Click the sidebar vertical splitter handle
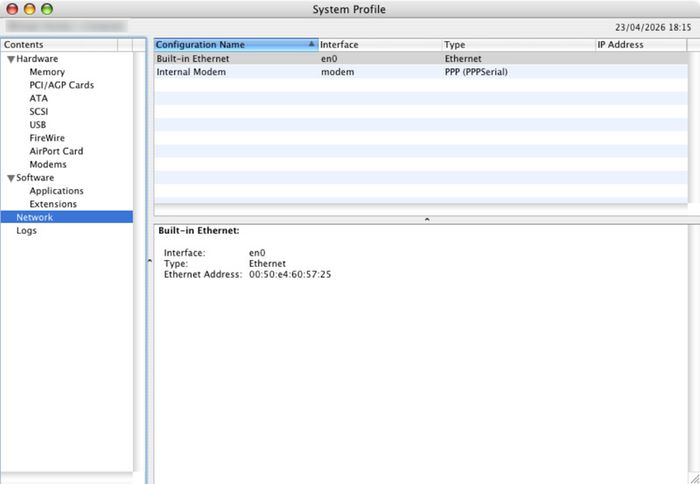Viewport: 700px width, 484px height. pos(150,261)
